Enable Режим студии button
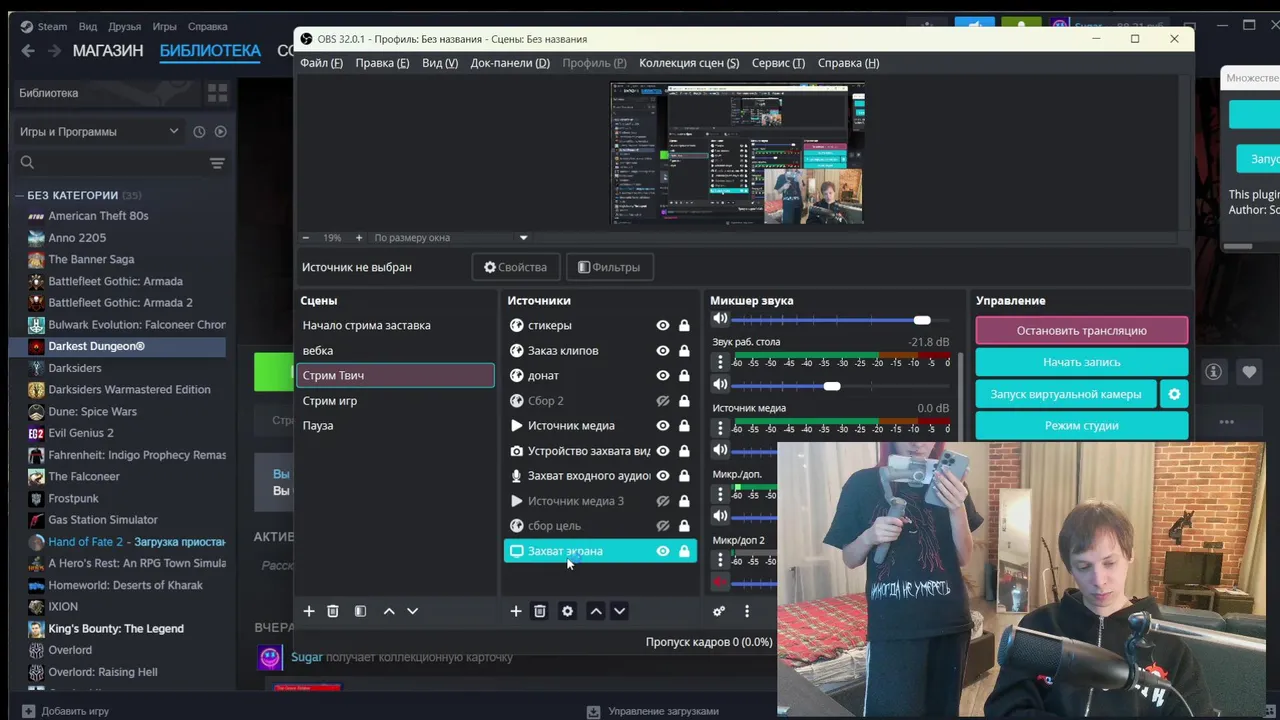The width and height of the screenshot is (1280, 720). pyautogui.click(x=1082, y=426)
